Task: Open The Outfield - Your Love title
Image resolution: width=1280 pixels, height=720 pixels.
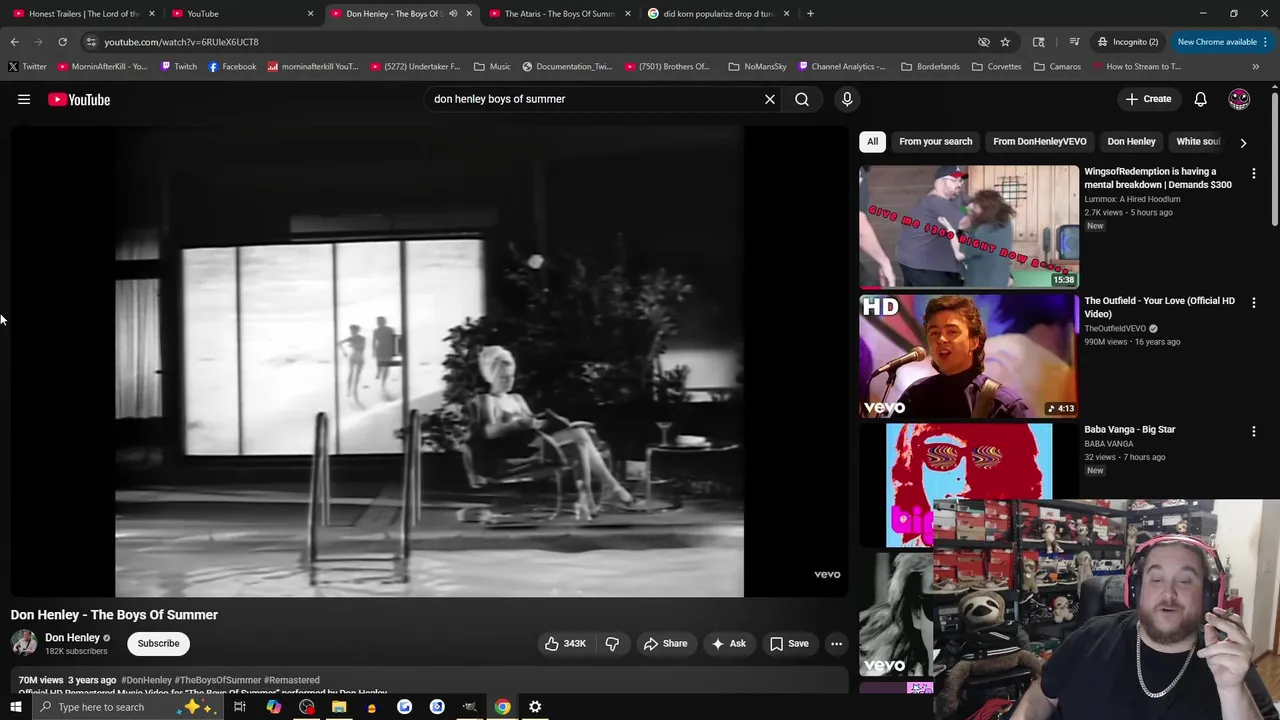Action: point(1159,307)
